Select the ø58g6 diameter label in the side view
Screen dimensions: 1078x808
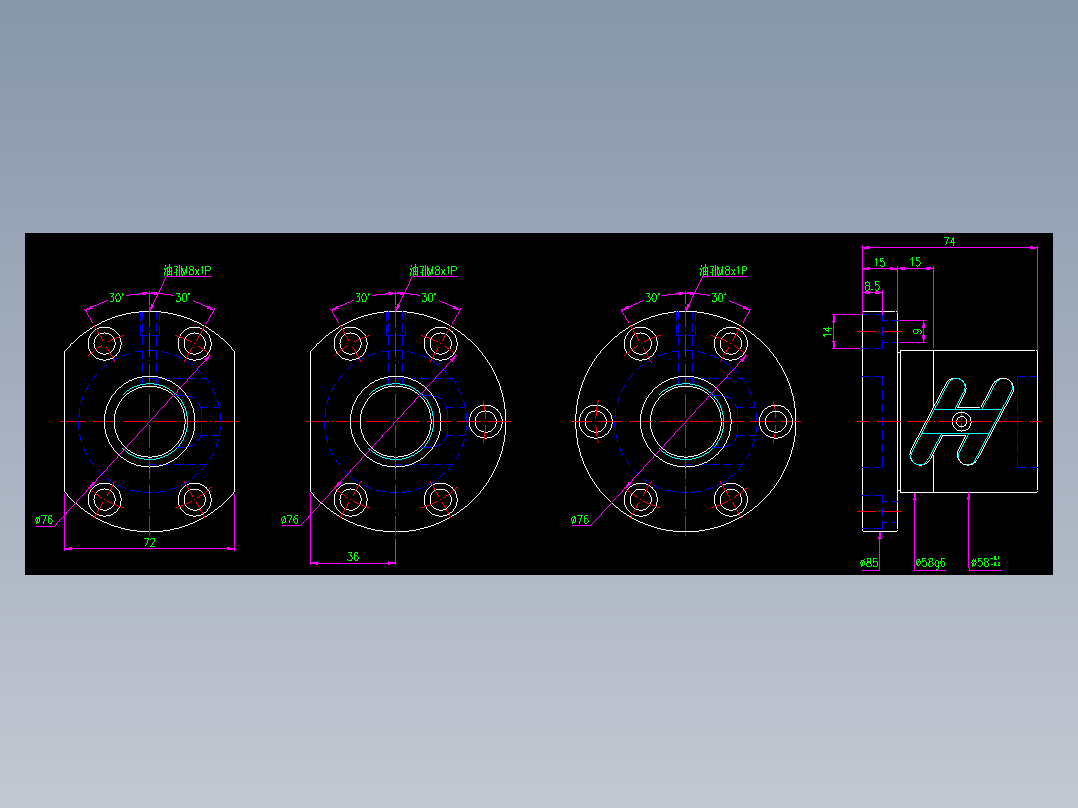(930, 563)
